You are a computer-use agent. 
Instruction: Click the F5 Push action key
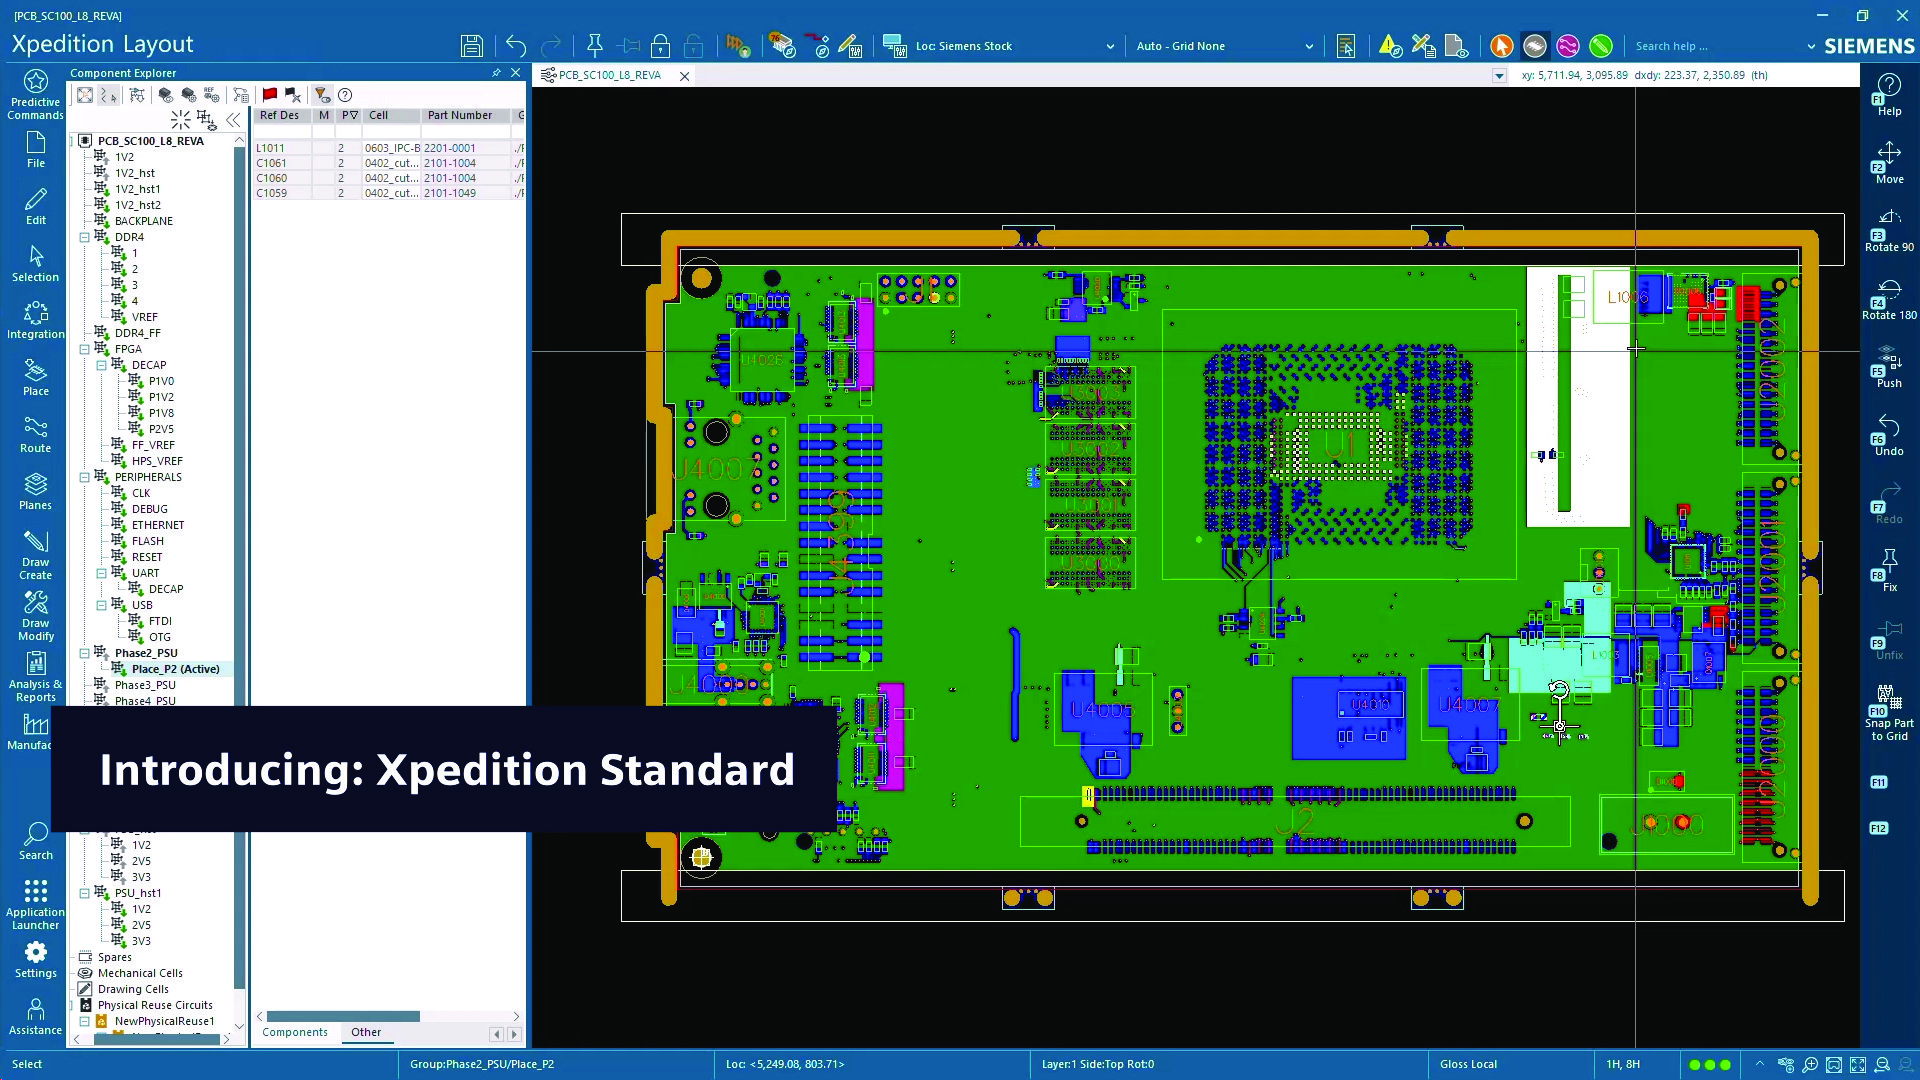[1889, 368]
